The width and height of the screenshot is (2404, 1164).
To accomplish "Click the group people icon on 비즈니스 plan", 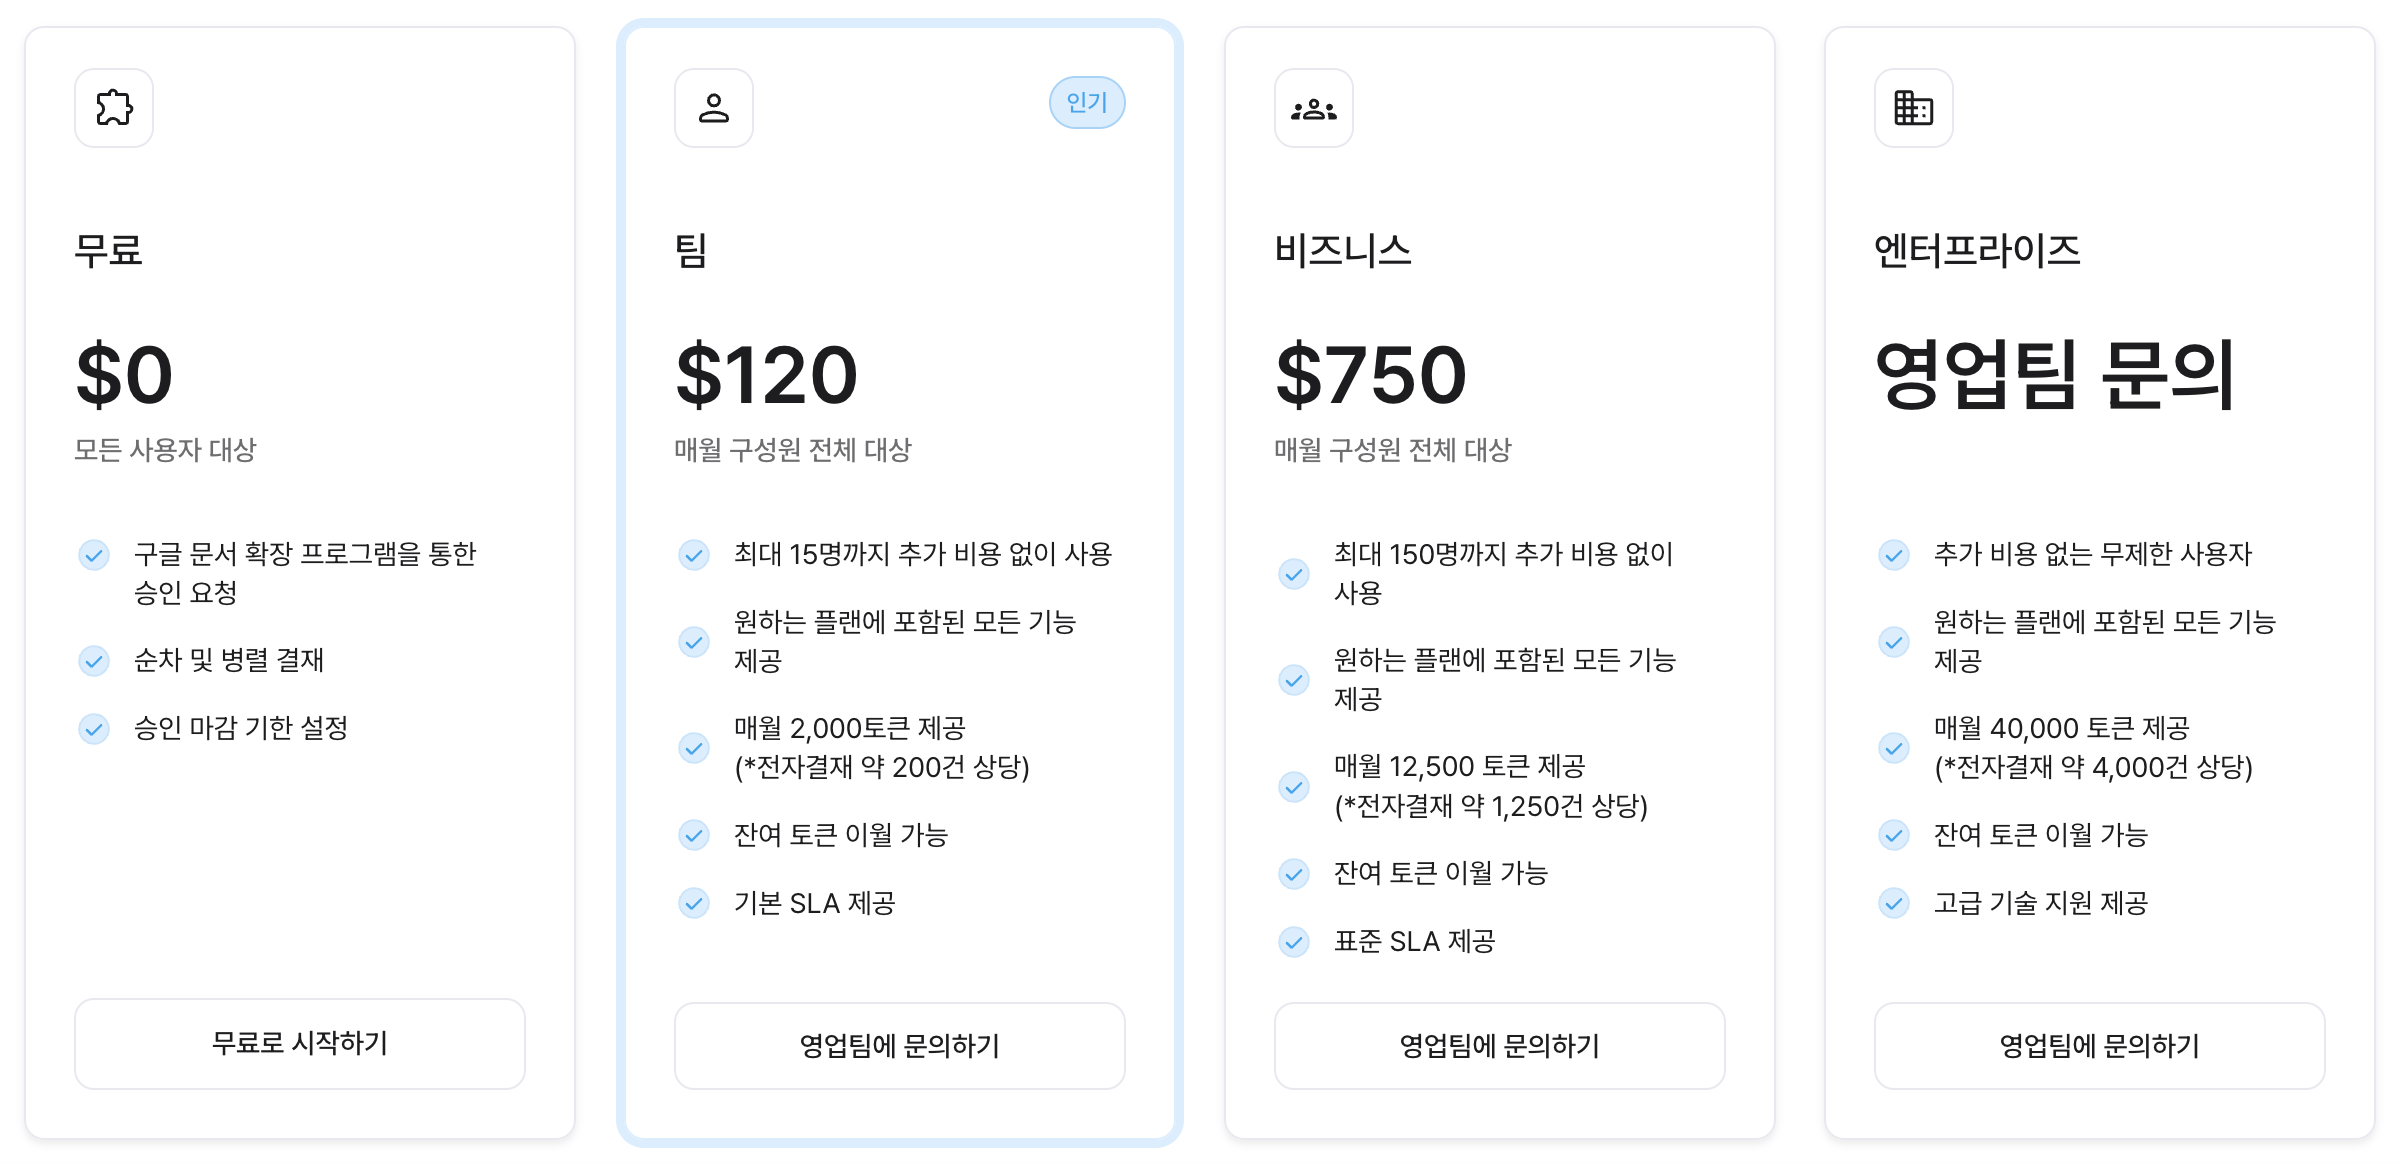I will pyautogui.click(x=1314, y=108).
